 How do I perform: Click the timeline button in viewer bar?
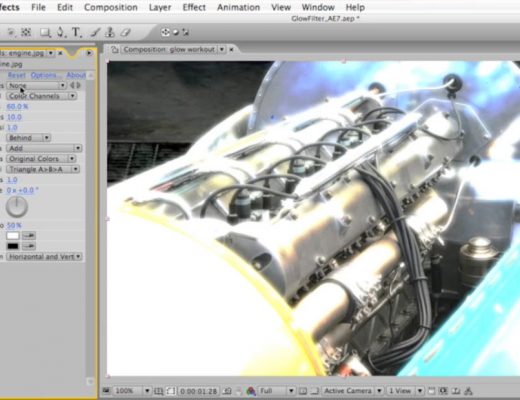(x=456, y=391)
